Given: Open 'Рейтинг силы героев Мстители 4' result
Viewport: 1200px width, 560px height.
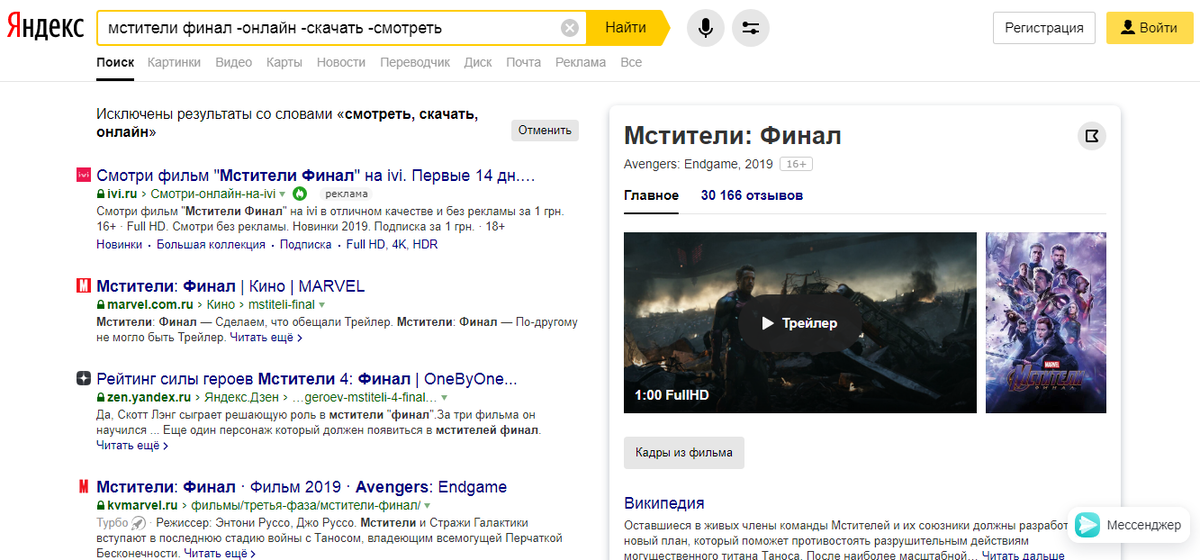Looking at the screenshot, I should tap(307, 379).
